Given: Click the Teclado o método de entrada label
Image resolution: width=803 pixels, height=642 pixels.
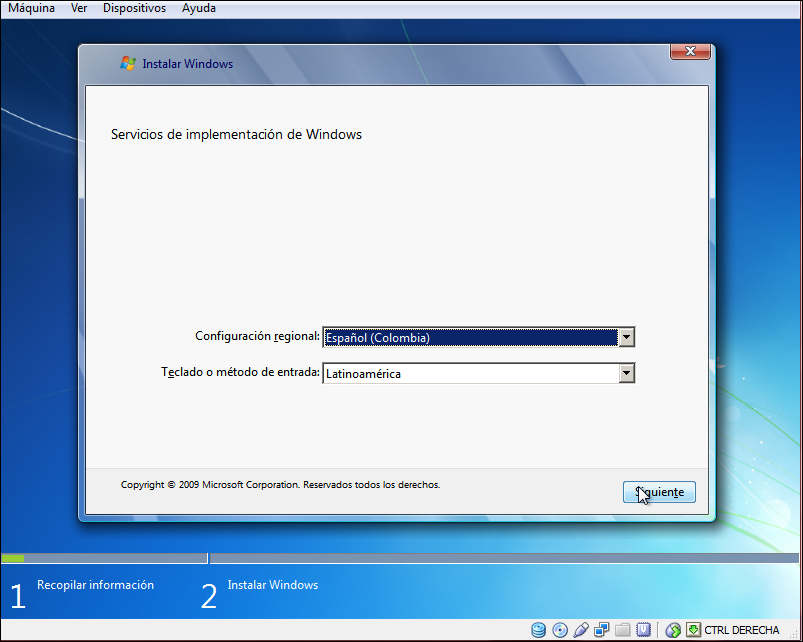Looking at the screenshot, I should pos(240,372).
